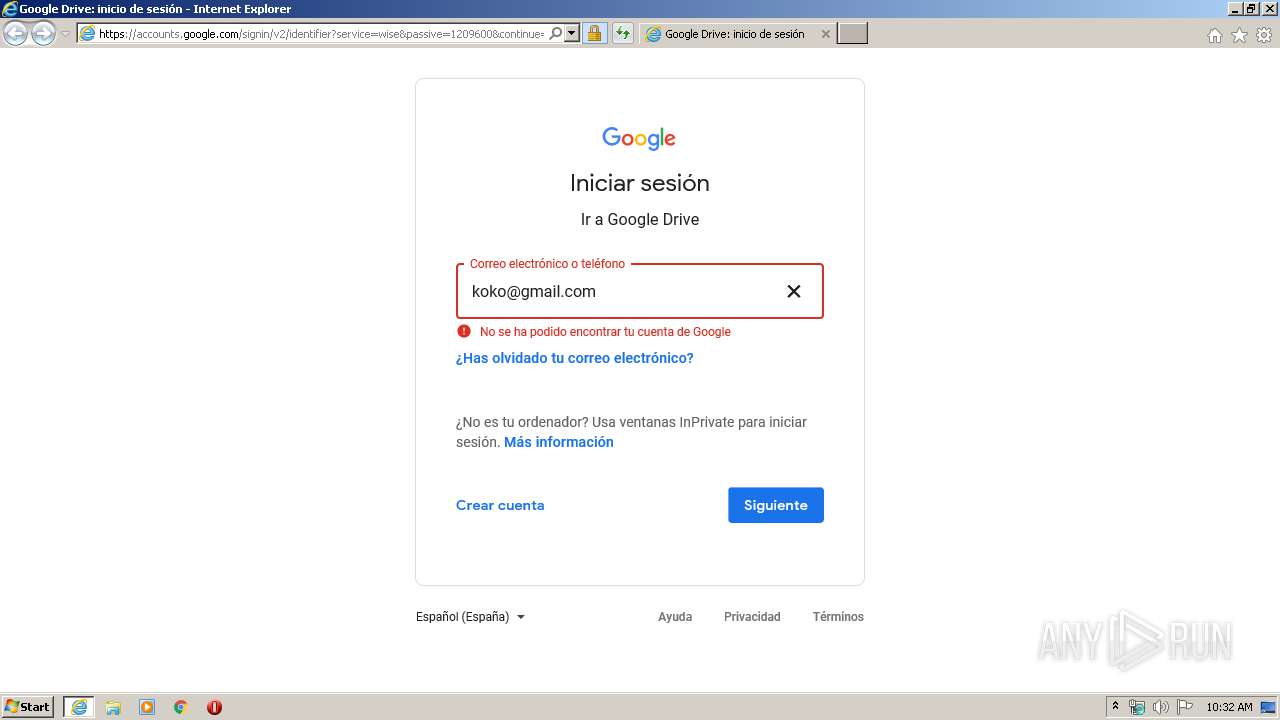Click the Google logo
The width and height of the screenshot is (1280, 720).
point(639,138)
